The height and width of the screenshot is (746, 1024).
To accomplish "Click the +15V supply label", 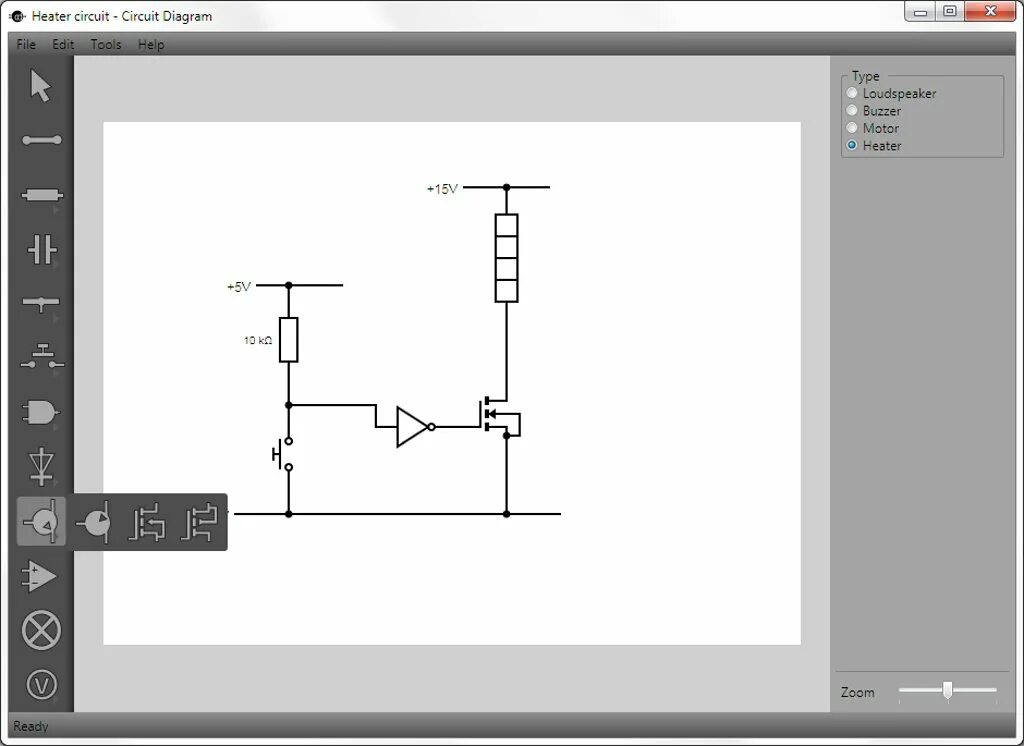I will (442, 189).
